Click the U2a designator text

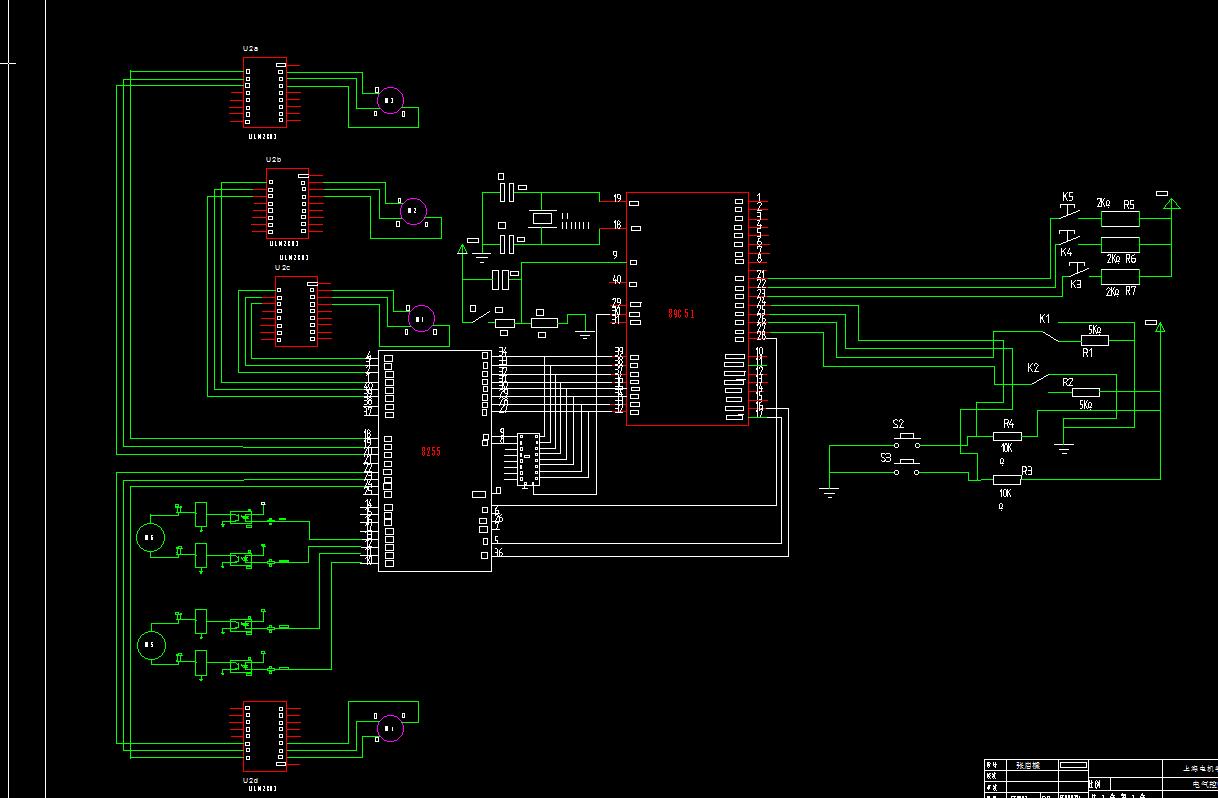pyautogui.click(x=250, y=49)
